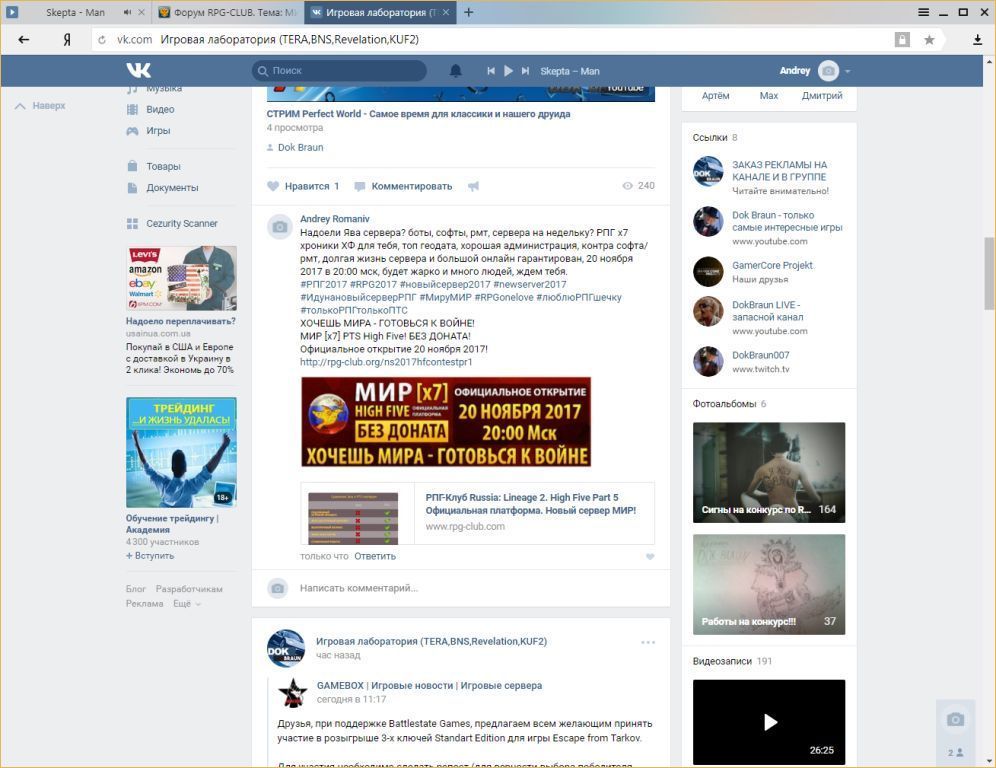Skip to next track in VK player

525,71
